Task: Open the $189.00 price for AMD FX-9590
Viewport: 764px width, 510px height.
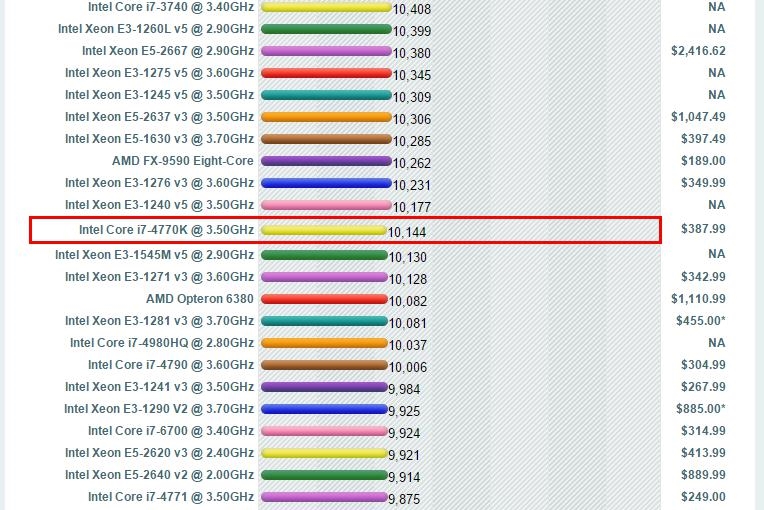Action: pos(703,161)
